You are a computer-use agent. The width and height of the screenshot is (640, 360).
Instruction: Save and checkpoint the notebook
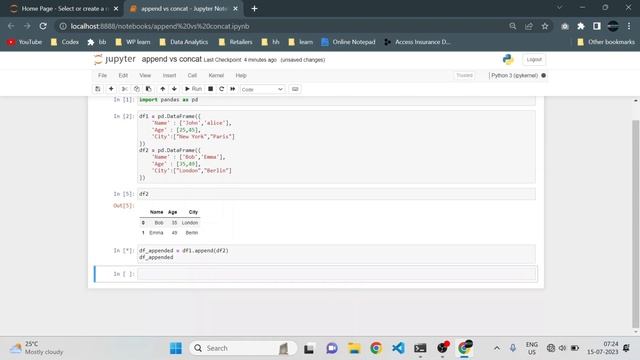tap(98, 89)
